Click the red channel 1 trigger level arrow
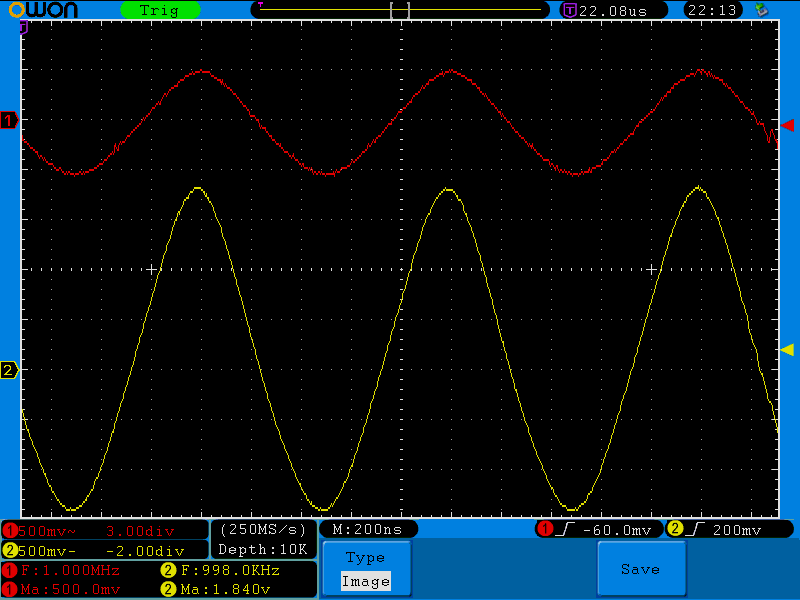800x600 pixels. pos(787,125)
